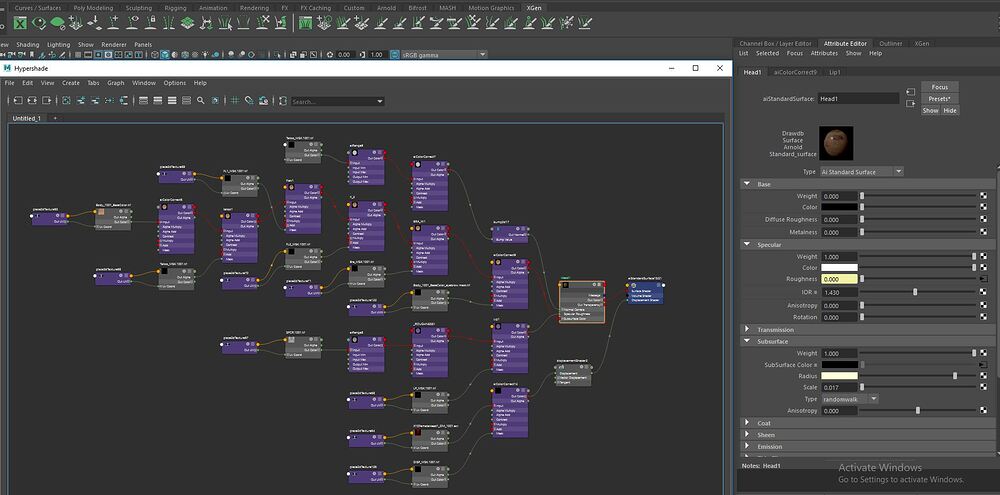Viewport: 1000px width, 495px height.
Task: Set full node display mode in Hypershade
Action: (x=172, y=100)
